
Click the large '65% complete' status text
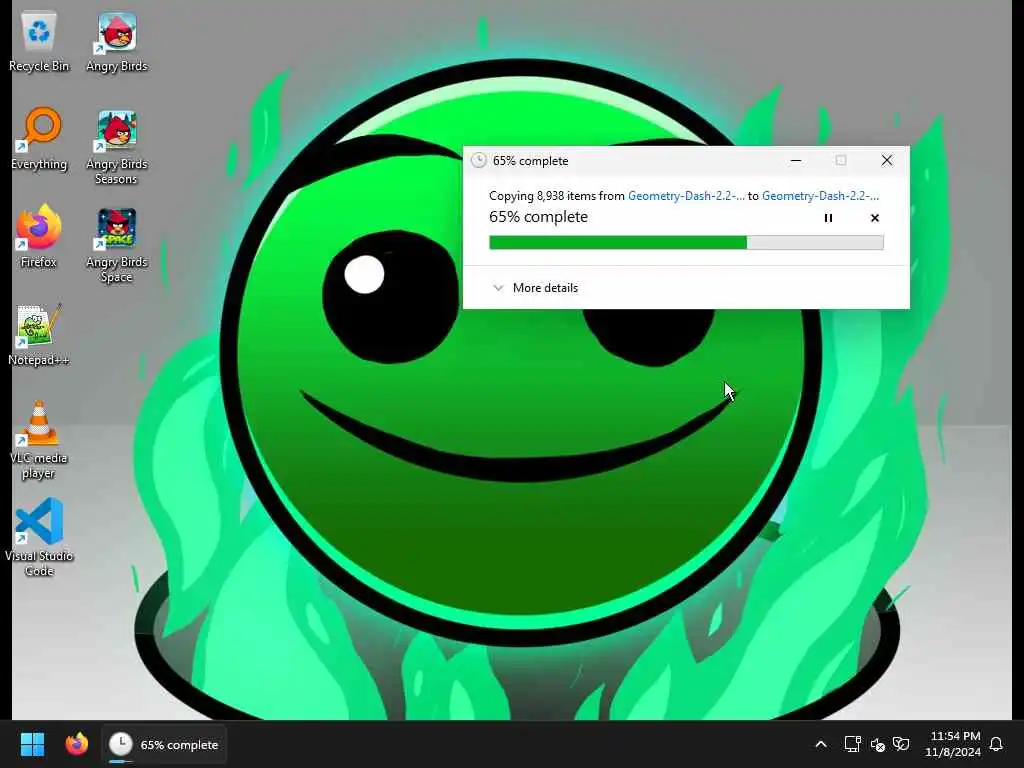pyautogui.click(x=538, y=217)
